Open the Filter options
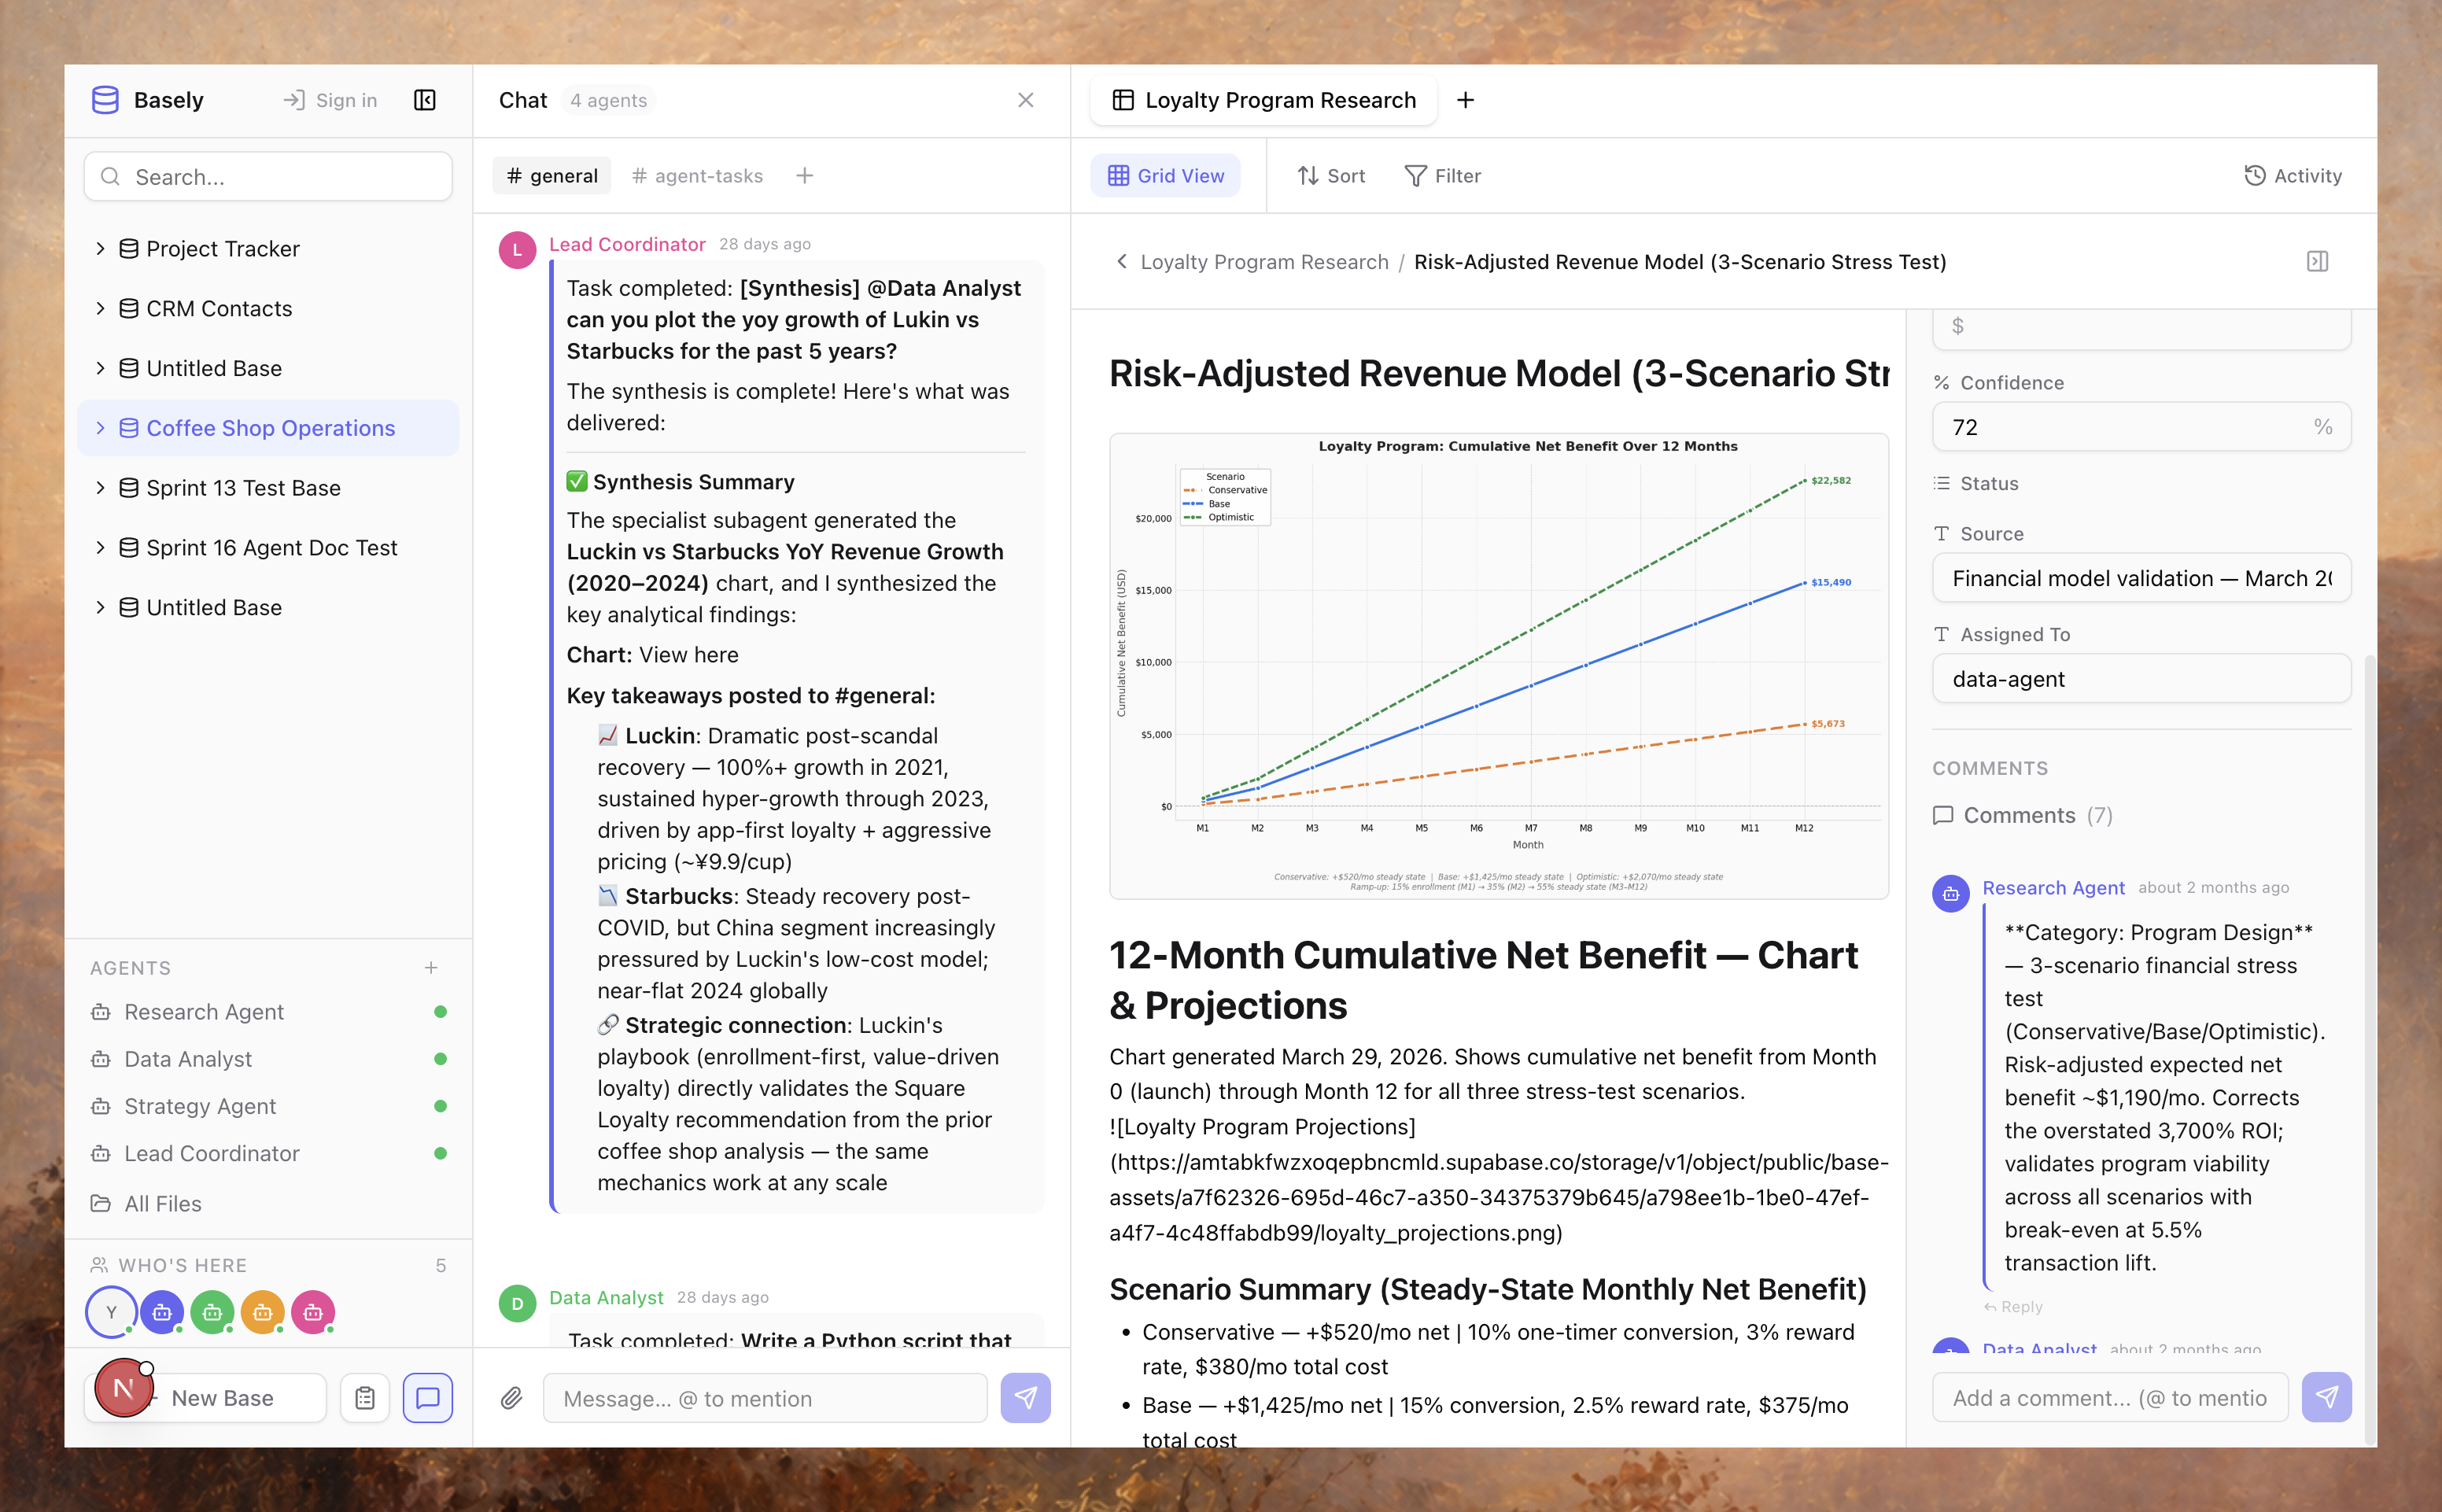2442x1512 pixels. coord(1442,176)
